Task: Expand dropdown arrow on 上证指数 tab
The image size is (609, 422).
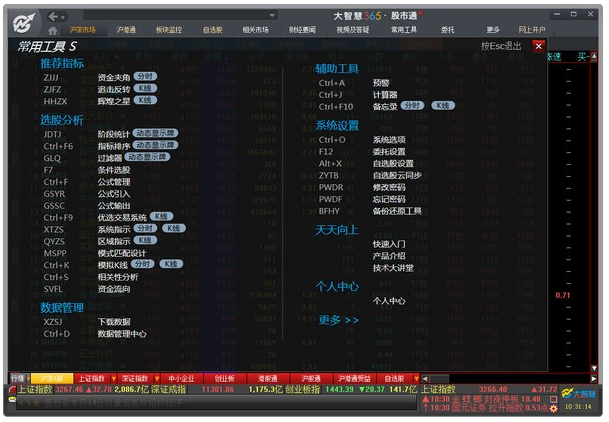Action: (114, 378)
